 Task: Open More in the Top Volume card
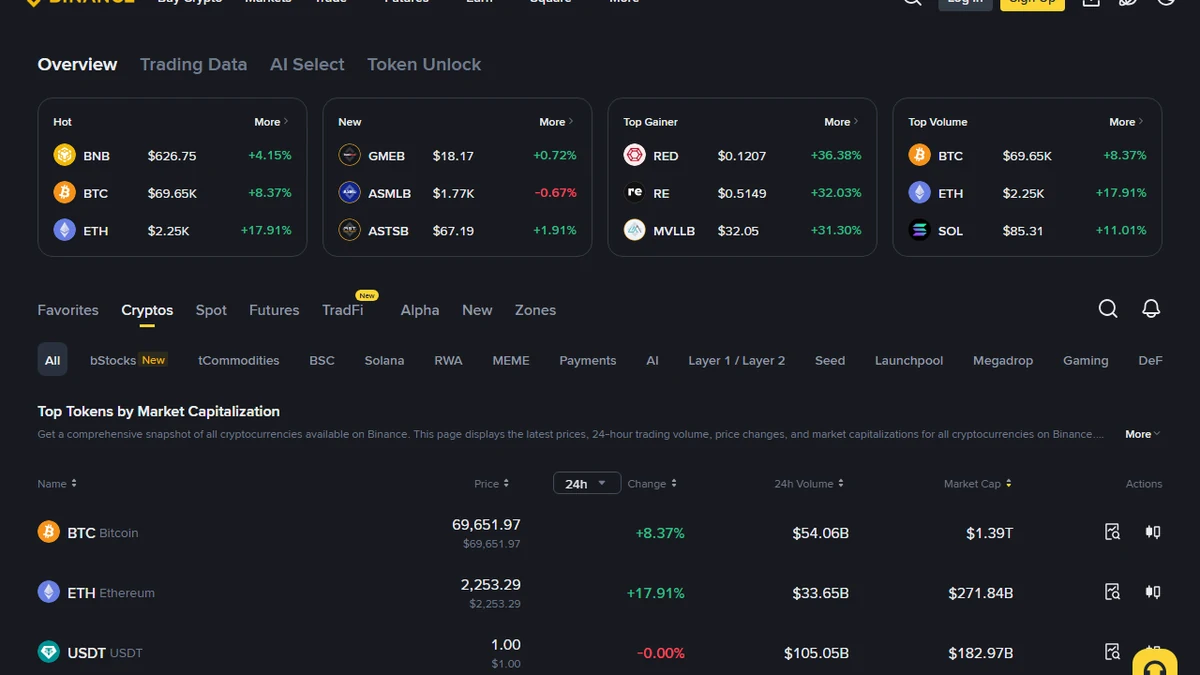(1126, 122)
